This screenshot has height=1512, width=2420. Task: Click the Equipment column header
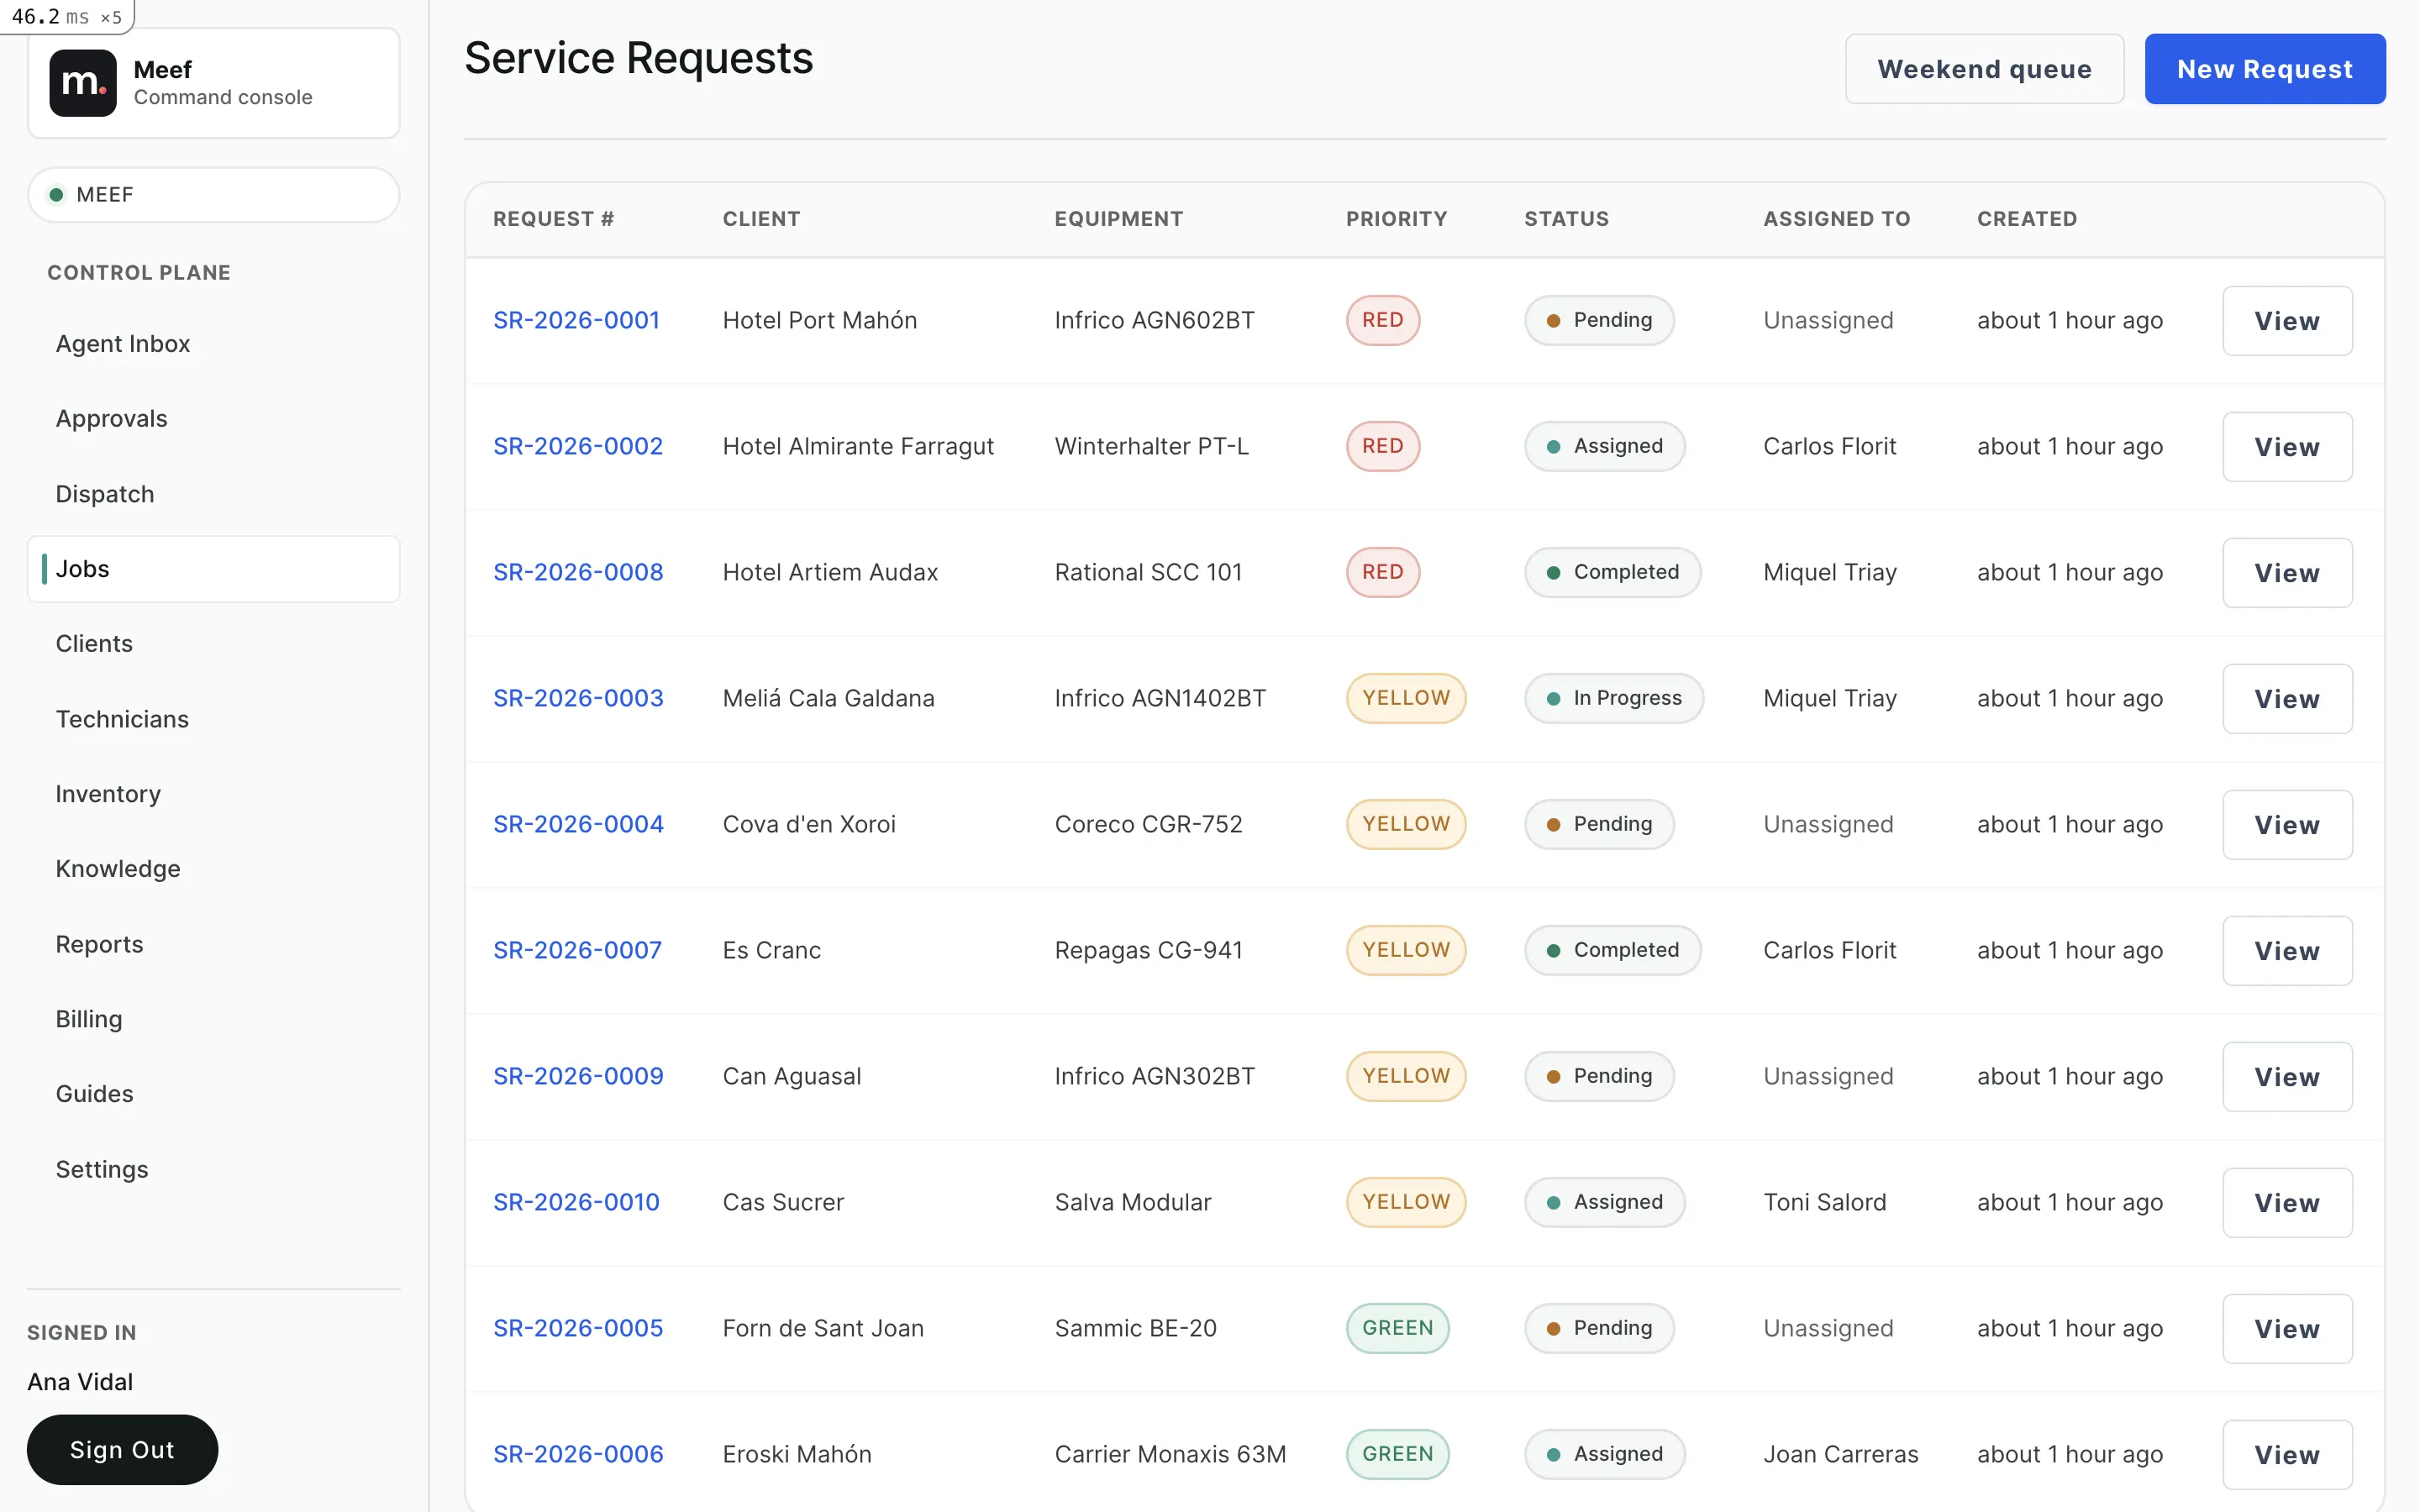1118,219
